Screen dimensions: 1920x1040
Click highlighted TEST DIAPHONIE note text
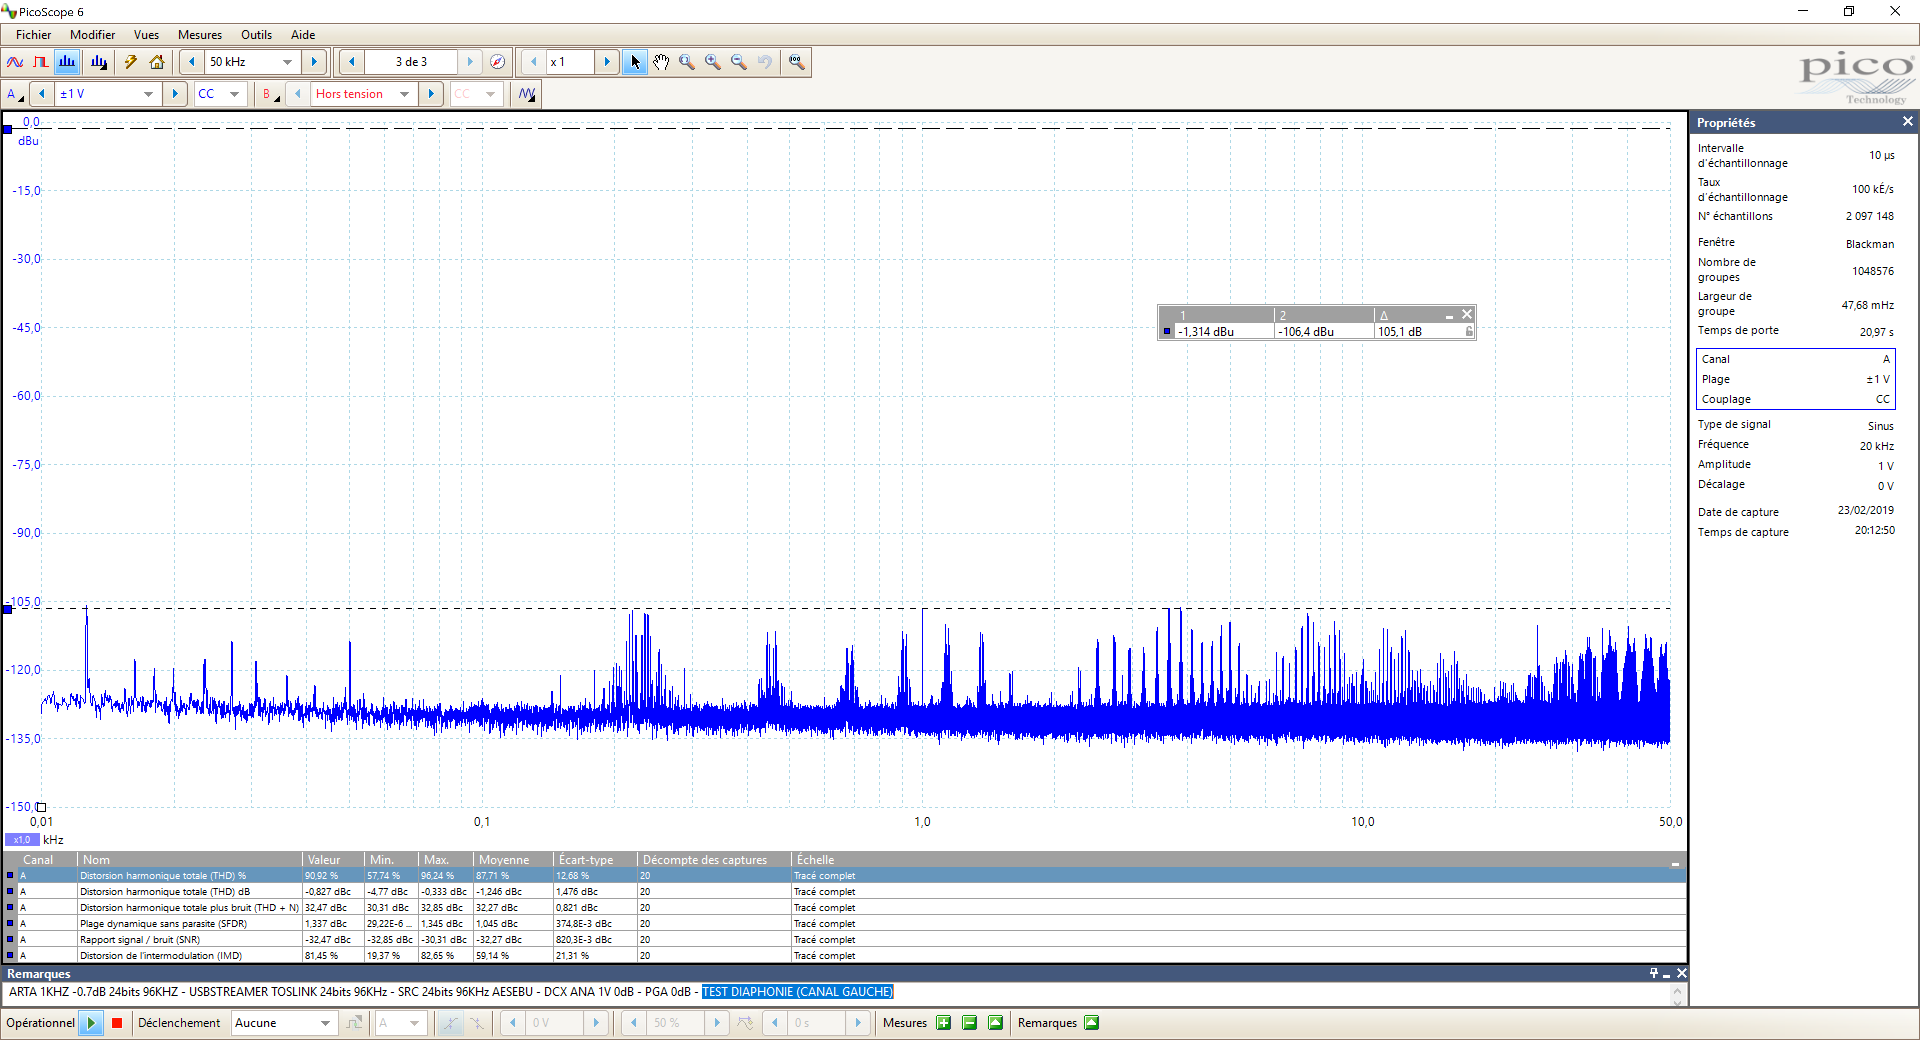coord(797,992)
